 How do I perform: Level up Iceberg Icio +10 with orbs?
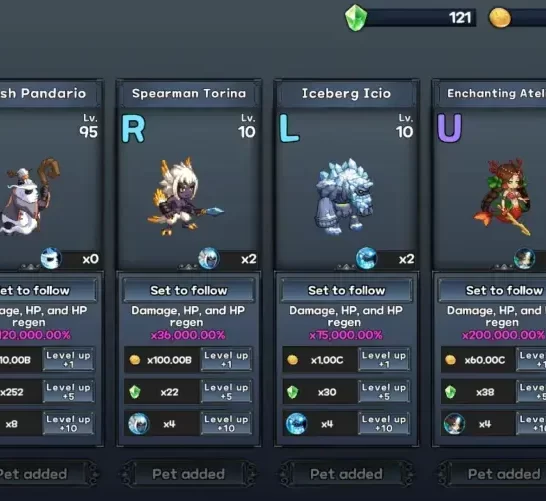(x=384, y=424)
